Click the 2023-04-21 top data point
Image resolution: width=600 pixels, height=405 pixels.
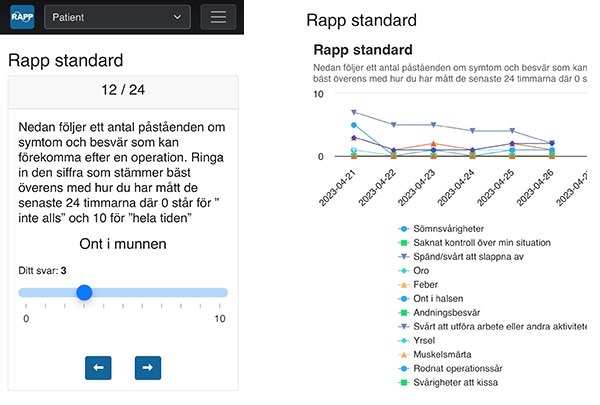click(354, 112)
